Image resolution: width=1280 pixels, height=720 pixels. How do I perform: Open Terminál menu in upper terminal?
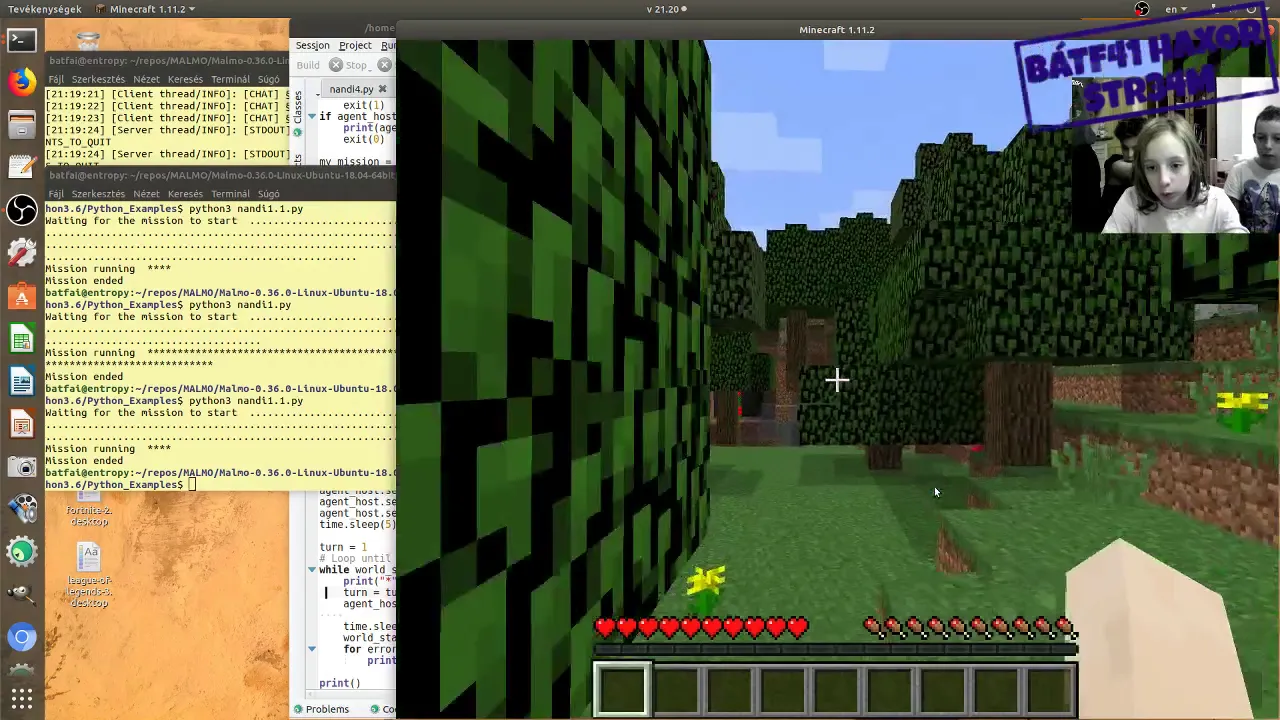pyautogui.click(x=230, y=79)
